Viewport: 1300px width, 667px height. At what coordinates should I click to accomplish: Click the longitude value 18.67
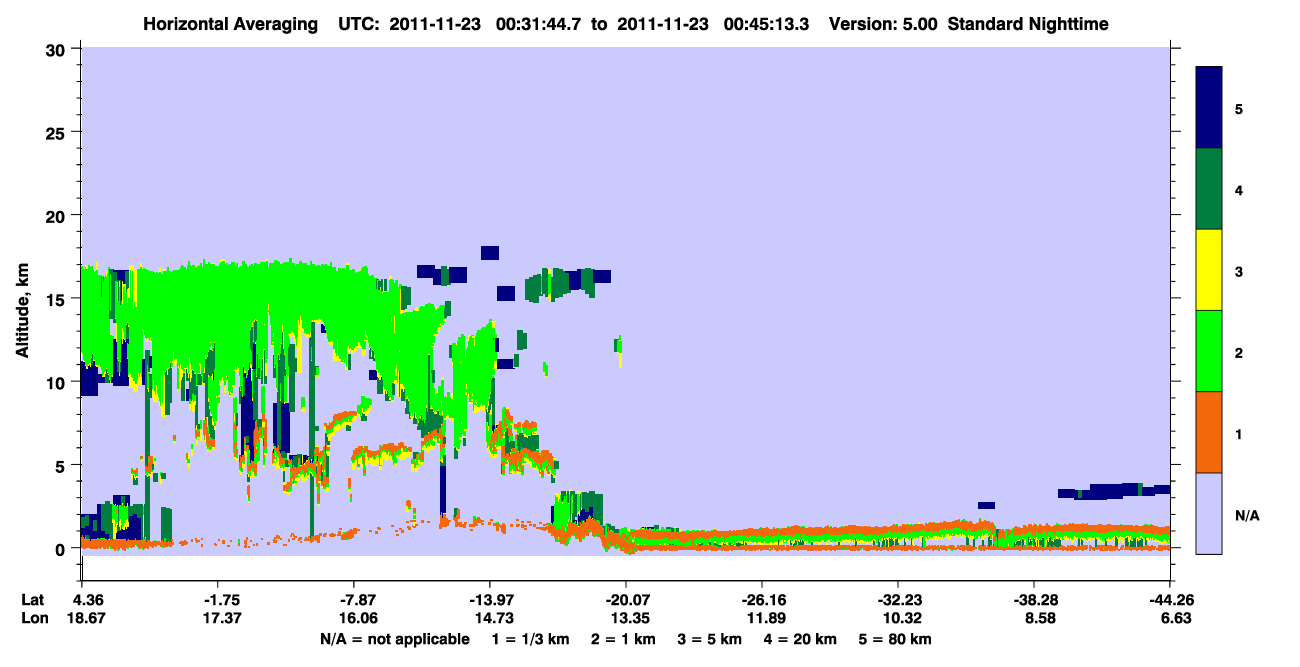tap(86, 619)
